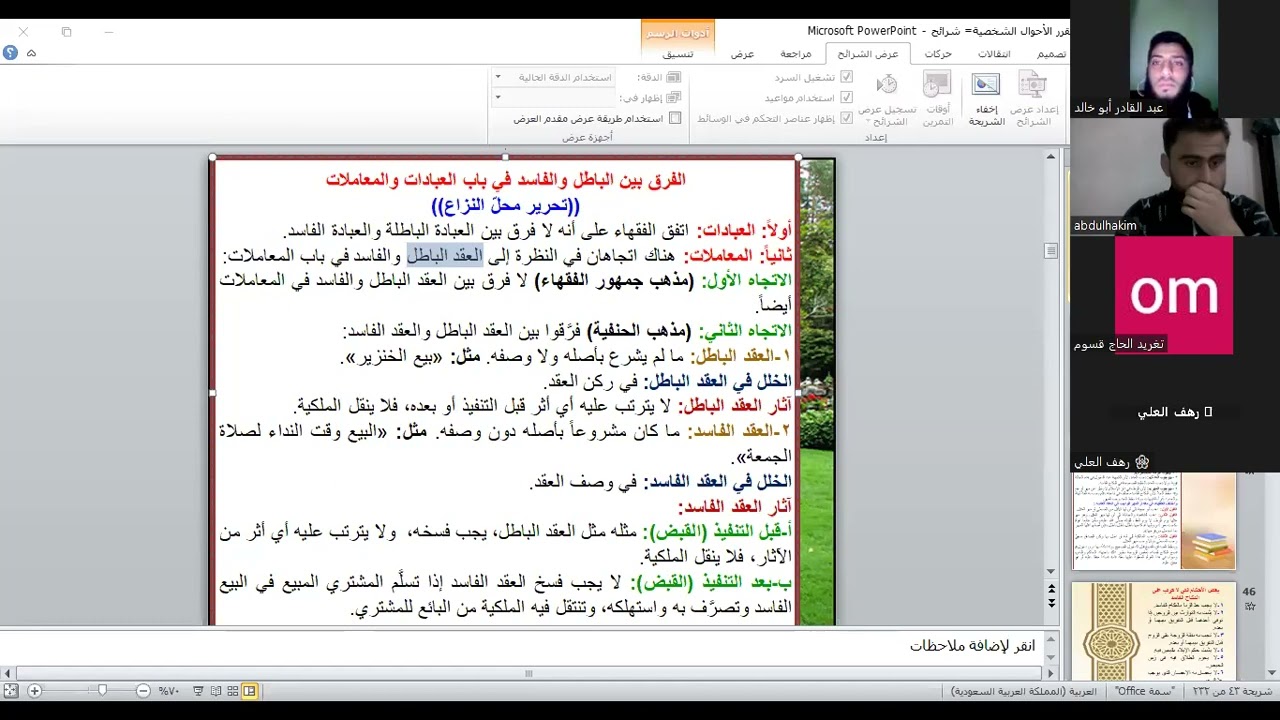1280x720 pixels.
Task: Click the Show On (إظهار في) monitor icon
Action: coord(673,98)
